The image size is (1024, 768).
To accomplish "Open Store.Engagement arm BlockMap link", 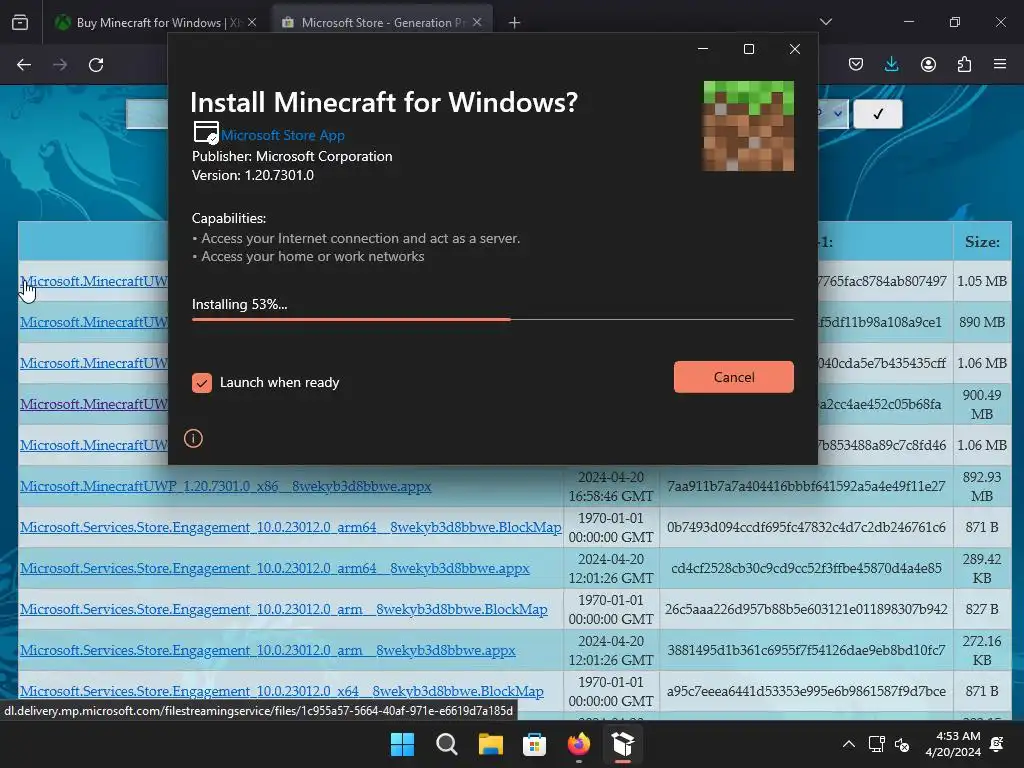I will (283, 610).
